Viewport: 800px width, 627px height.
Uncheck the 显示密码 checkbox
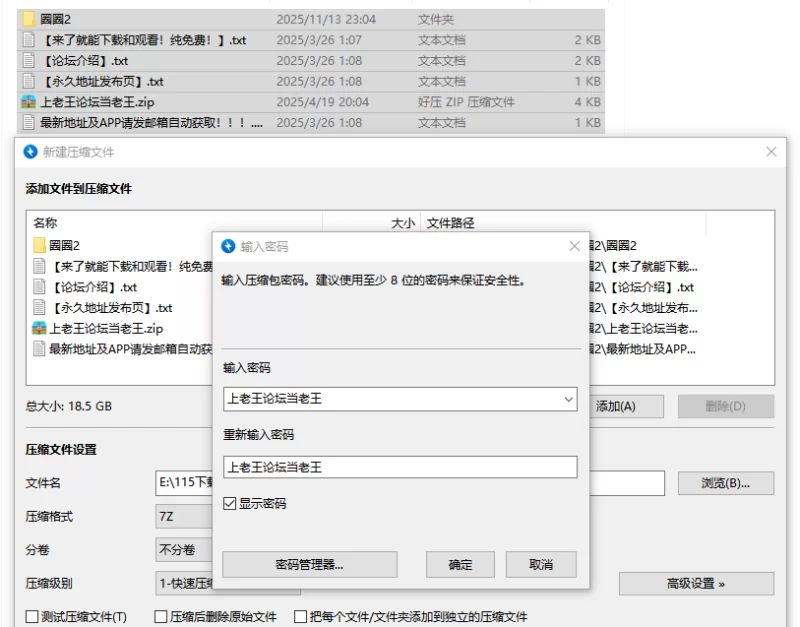pyautogui.click(x=231, y=504)
